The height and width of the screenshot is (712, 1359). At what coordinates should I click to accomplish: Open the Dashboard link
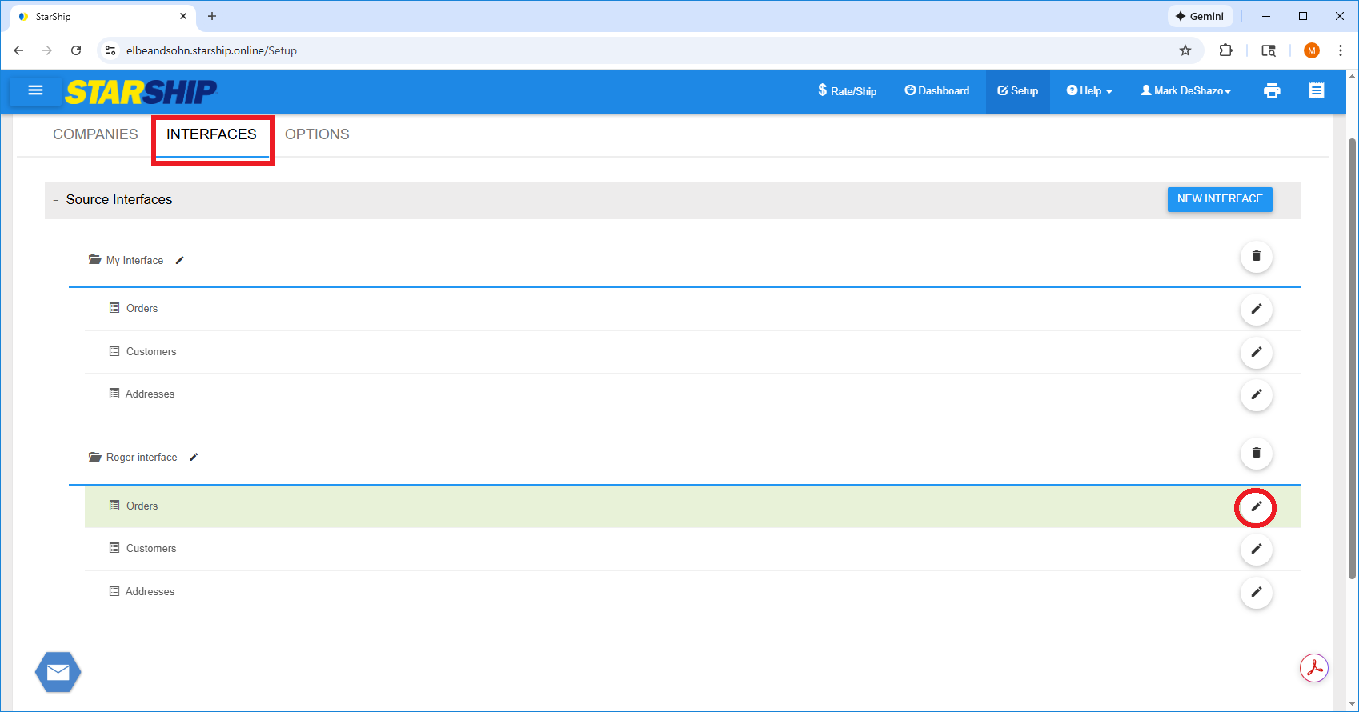936,91
